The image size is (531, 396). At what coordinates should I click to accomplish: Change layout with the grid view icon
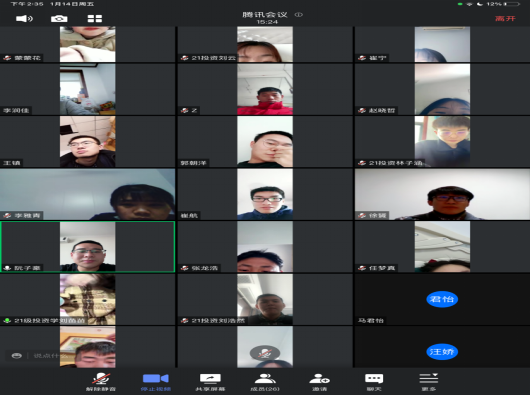(94, 18)
